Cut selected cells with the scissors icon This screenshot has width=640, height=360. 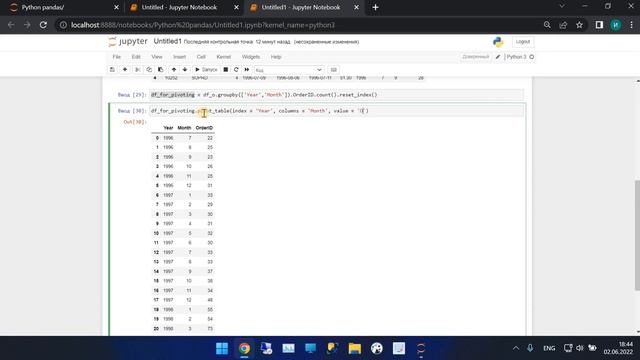click(138, 70)
